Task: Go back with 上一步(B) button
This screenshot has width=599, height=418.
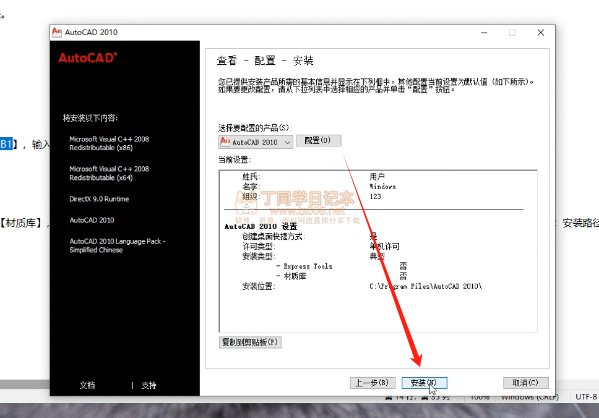Action: click(372, 382)
